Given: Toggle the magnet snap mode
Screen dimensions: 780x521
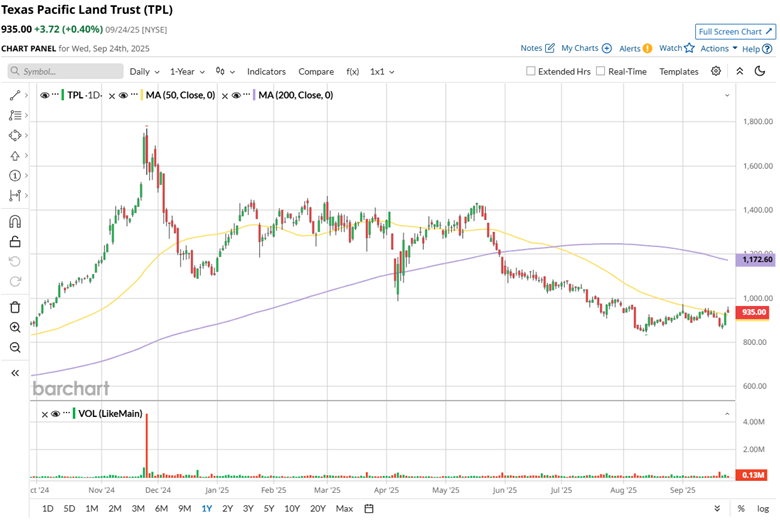Looking at the screenshot, I should coord(15,221).
